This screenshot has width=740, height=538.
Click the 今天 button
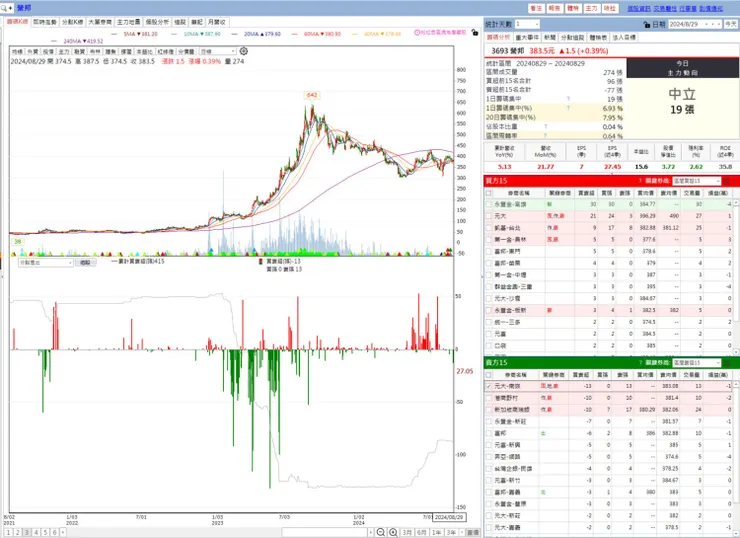click(x=731, y=24)
